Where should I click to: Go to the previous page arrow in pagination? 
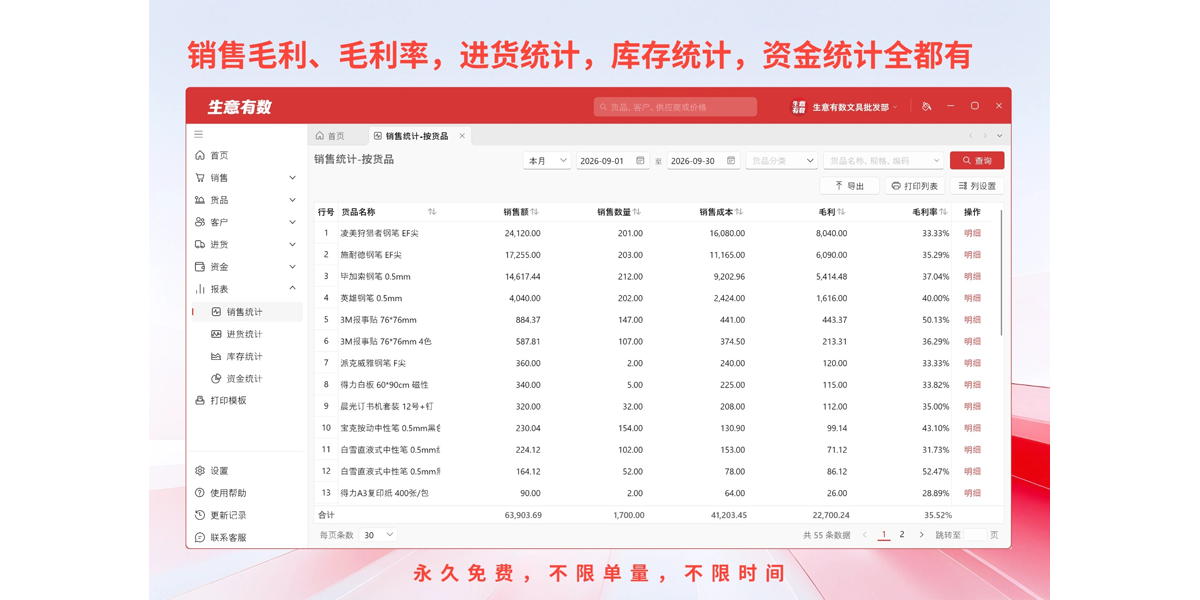[x=865, y=535]
